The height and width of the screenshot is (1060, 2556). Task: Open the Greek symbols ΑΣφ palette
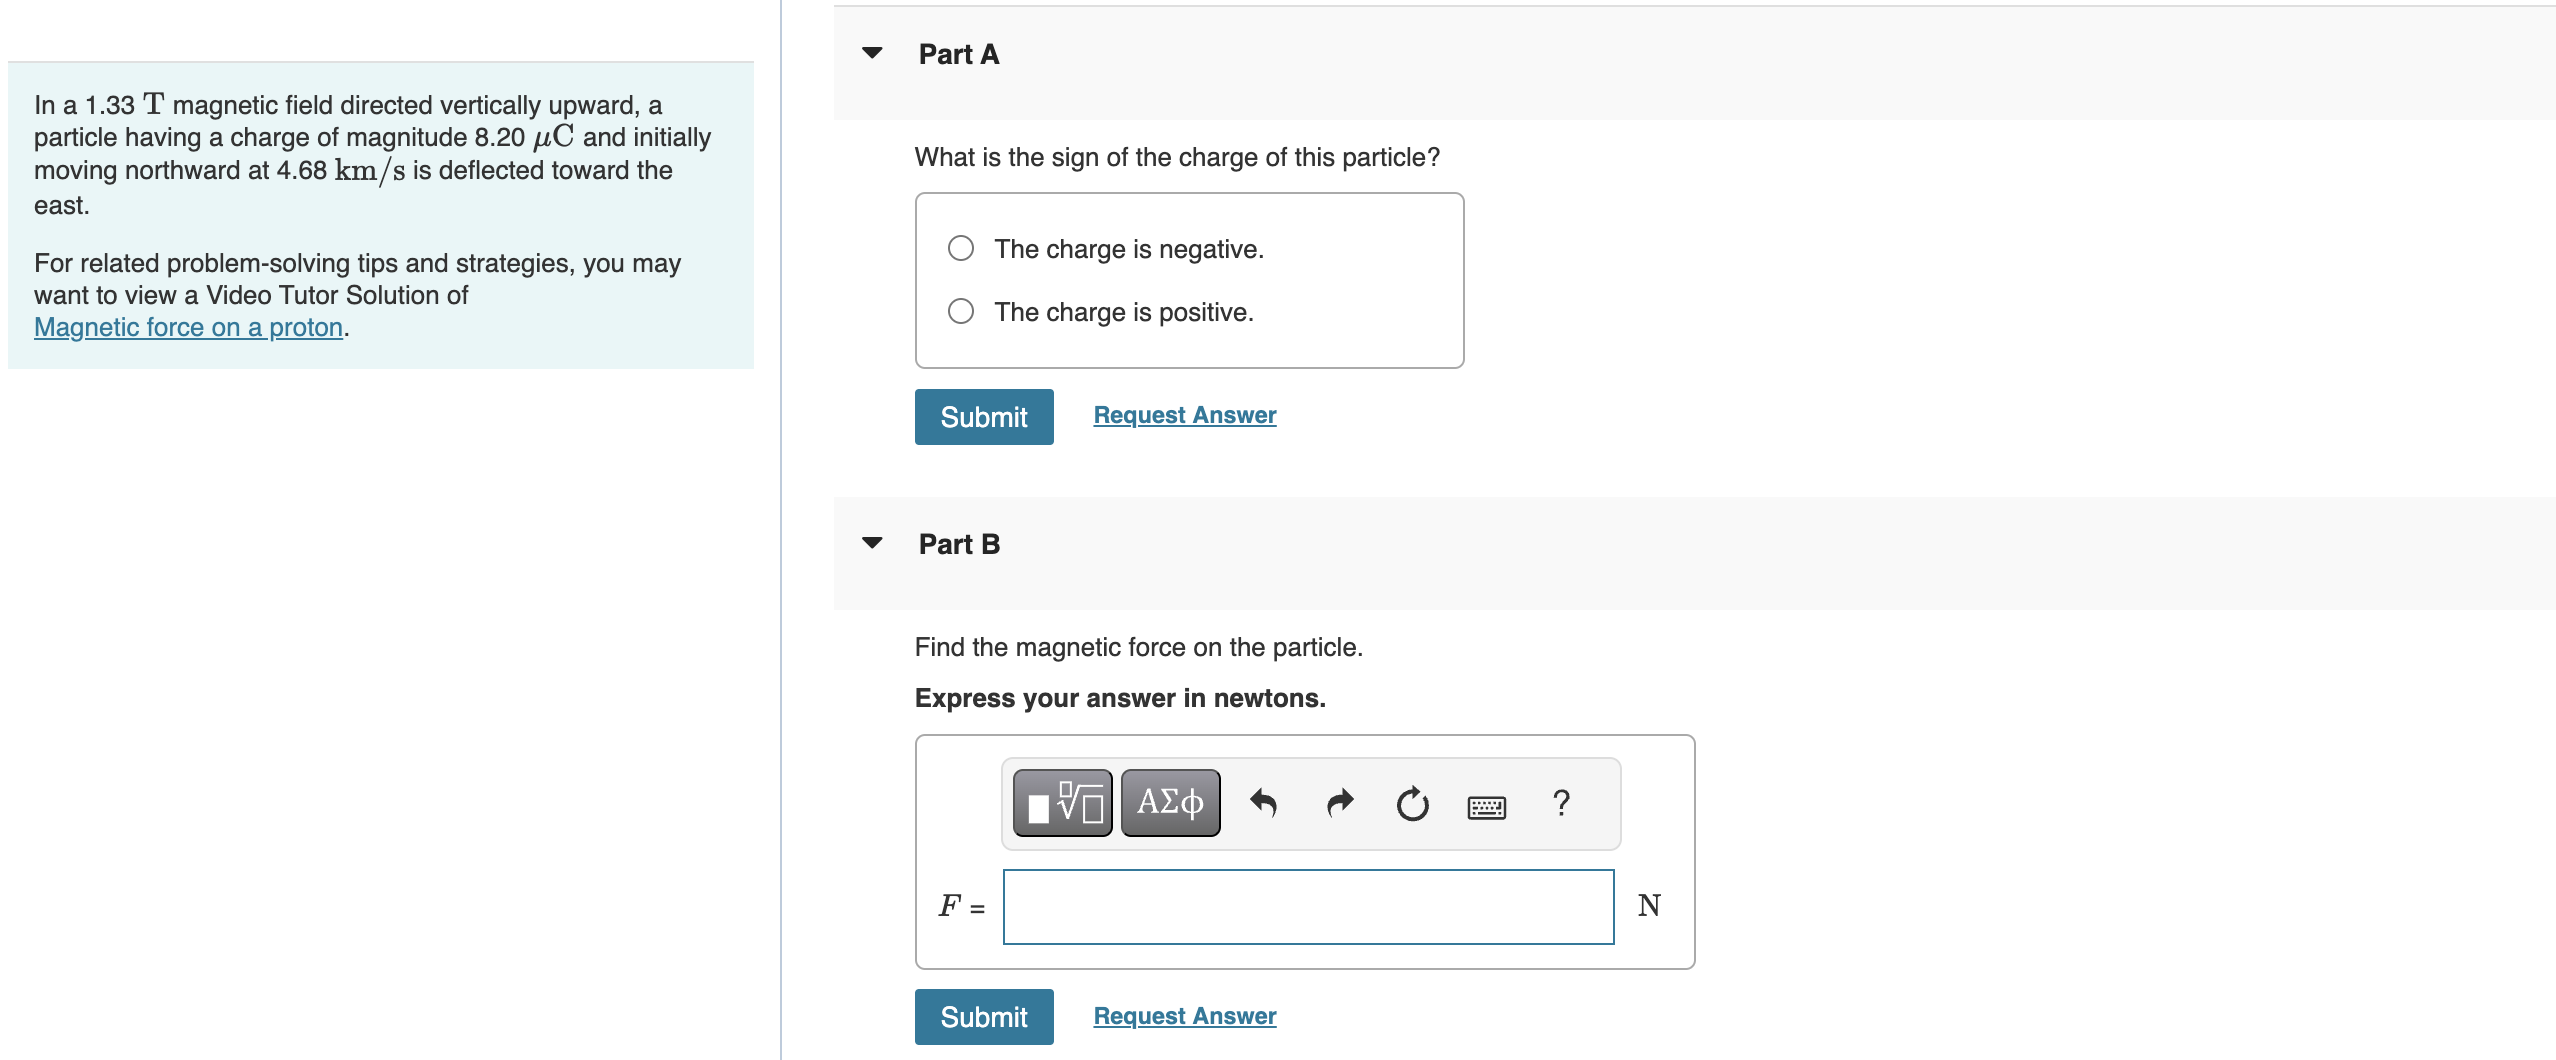click(x=1169, y=801)
